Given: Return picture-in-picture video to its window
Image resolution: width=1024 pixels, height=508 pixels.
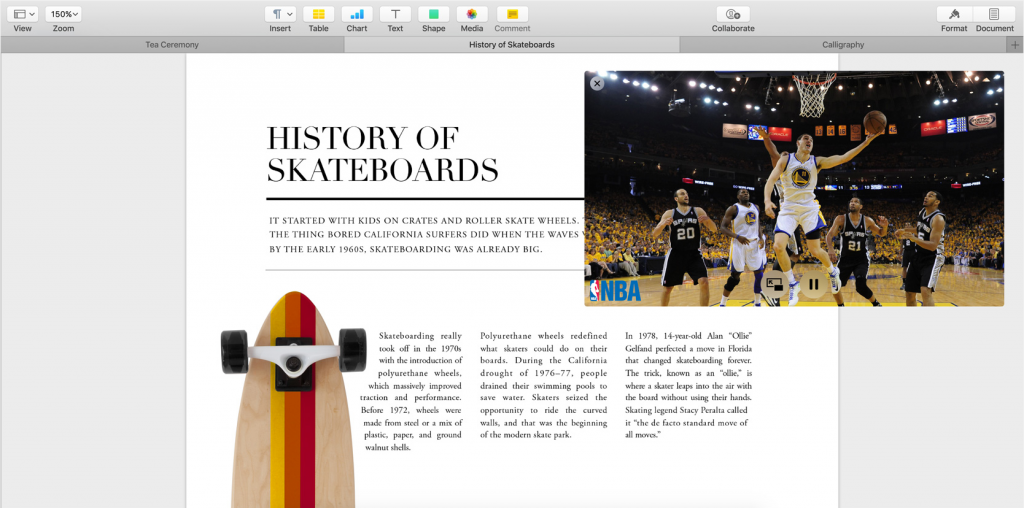Looking at the screenshot, I should click(x=774, y=285).
